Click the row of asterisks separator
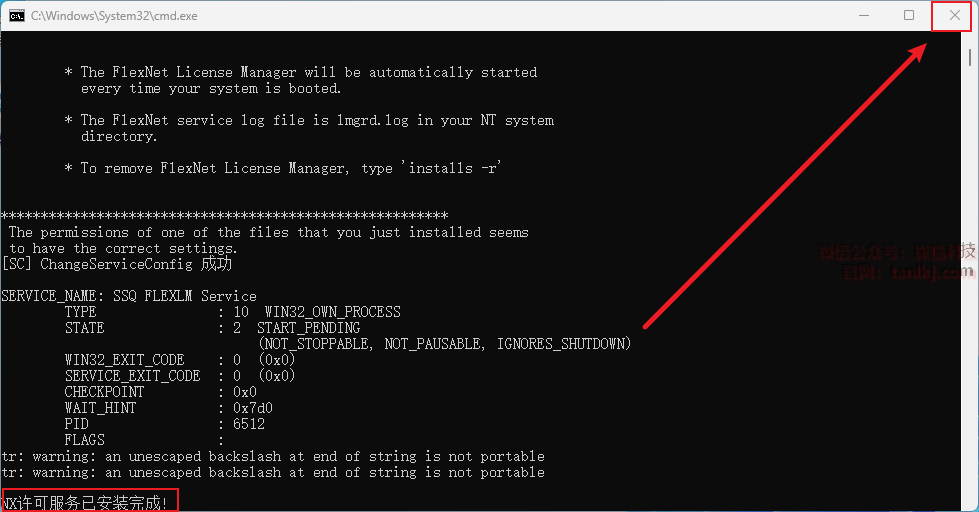This screenshot has height=512, width=979. click(224, 216)
